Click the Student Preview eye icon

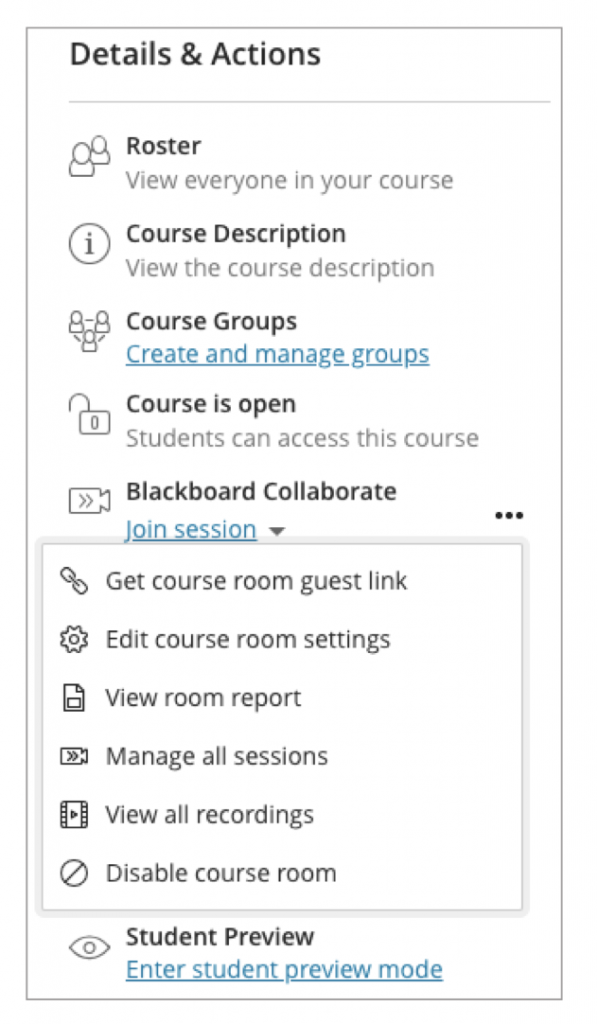[x=89, y=947]
